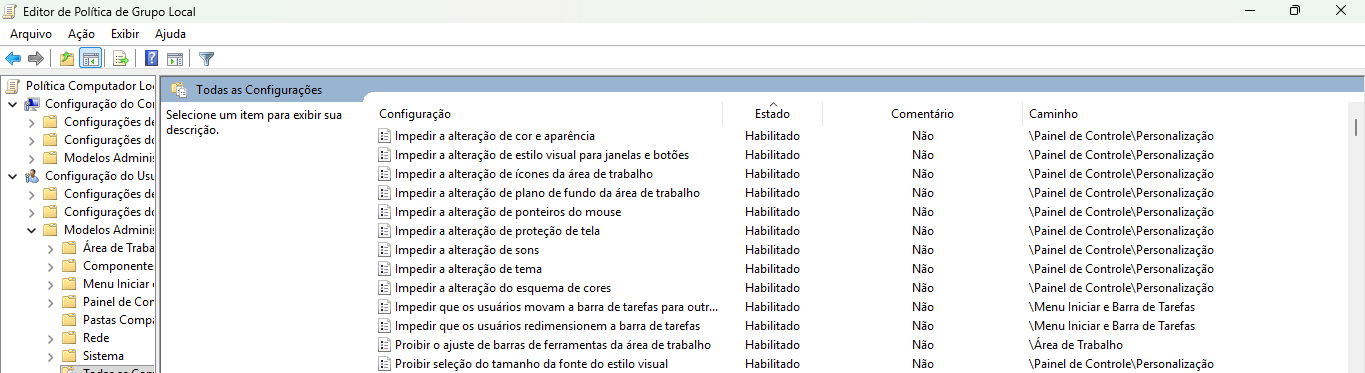Image resolution: width=1365 pixels, height=373 pixels.
Task: Sort by the Estado column header
Action: [772, 114]
